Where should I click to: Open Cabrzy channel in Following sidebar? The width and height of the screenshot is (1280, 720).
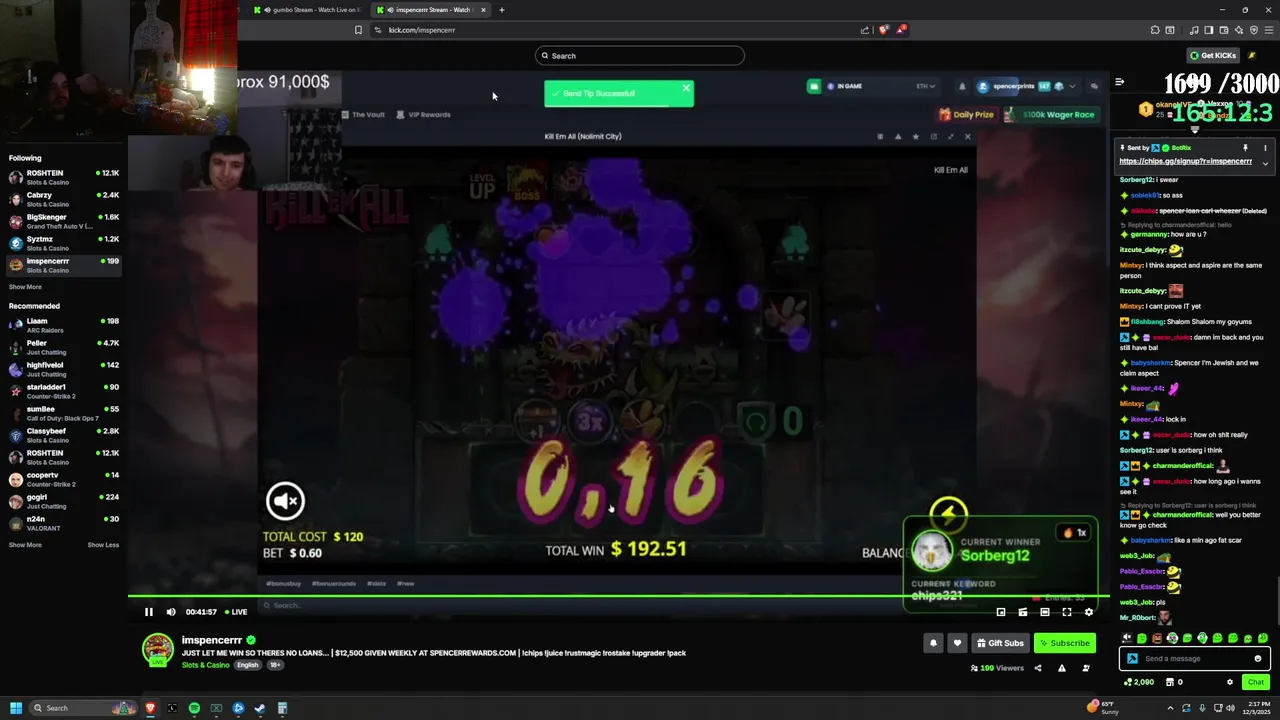coord(64,199)
